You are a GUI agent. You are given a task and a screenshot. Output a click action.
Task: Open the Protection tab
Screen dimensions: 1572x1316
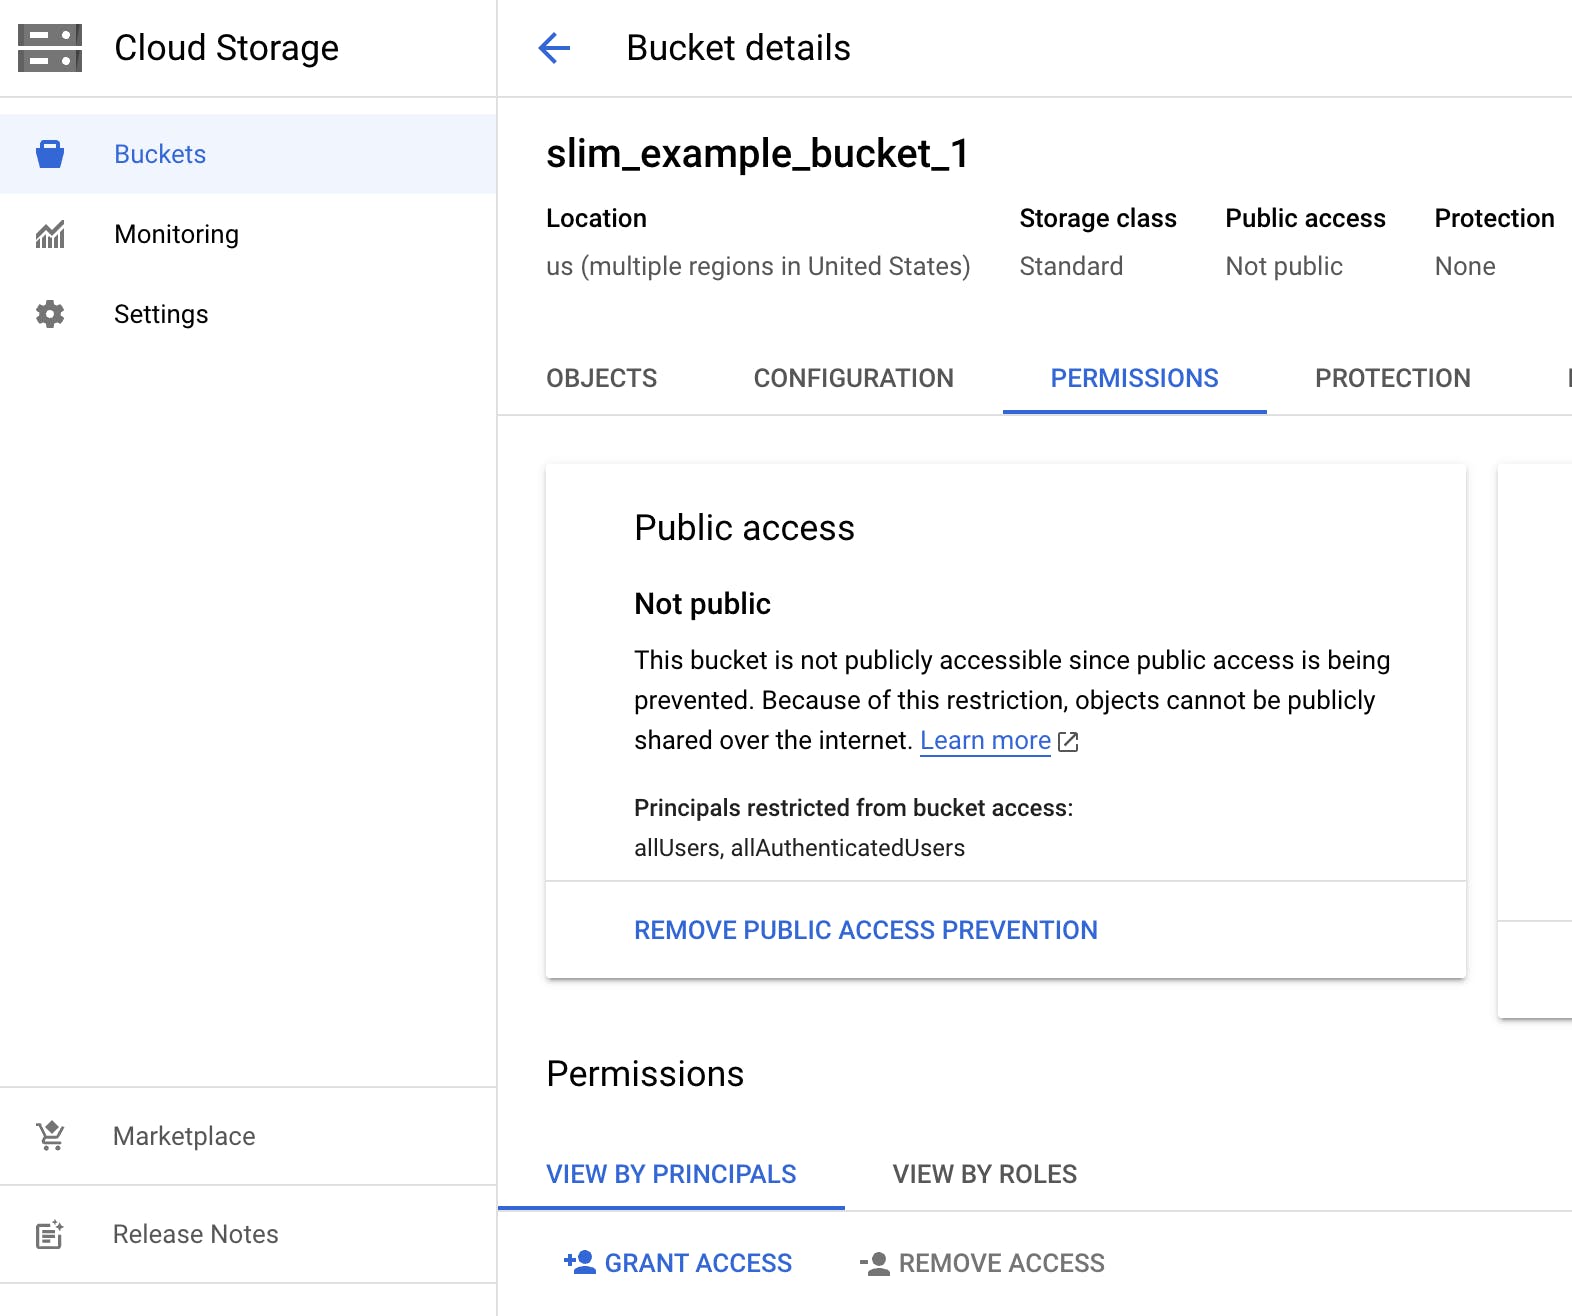pyautogui.click(x=1392, y=378)
